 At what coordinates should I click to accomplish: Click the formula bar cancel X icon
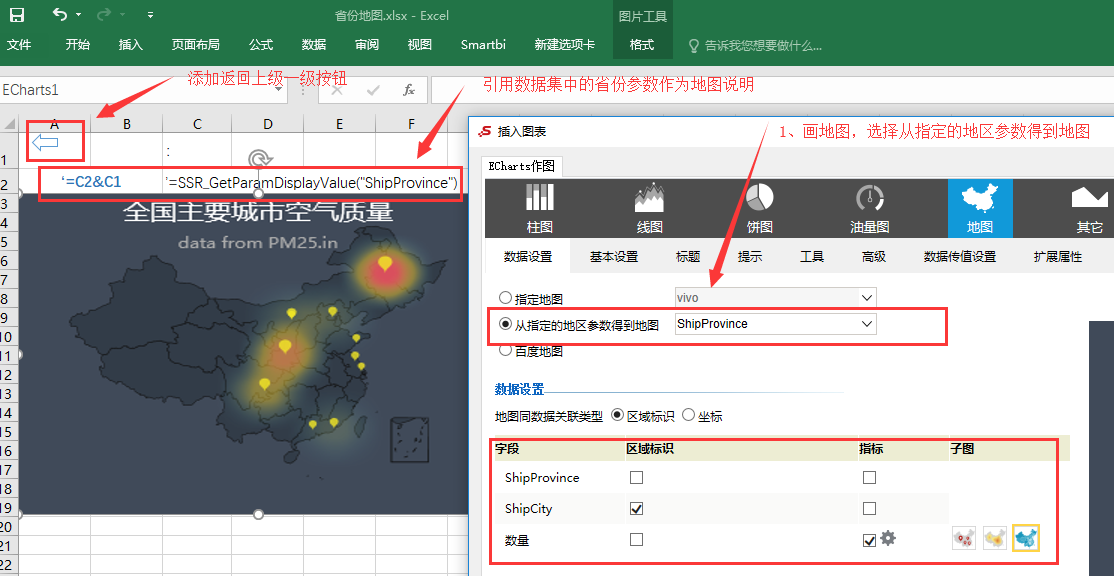337,90
